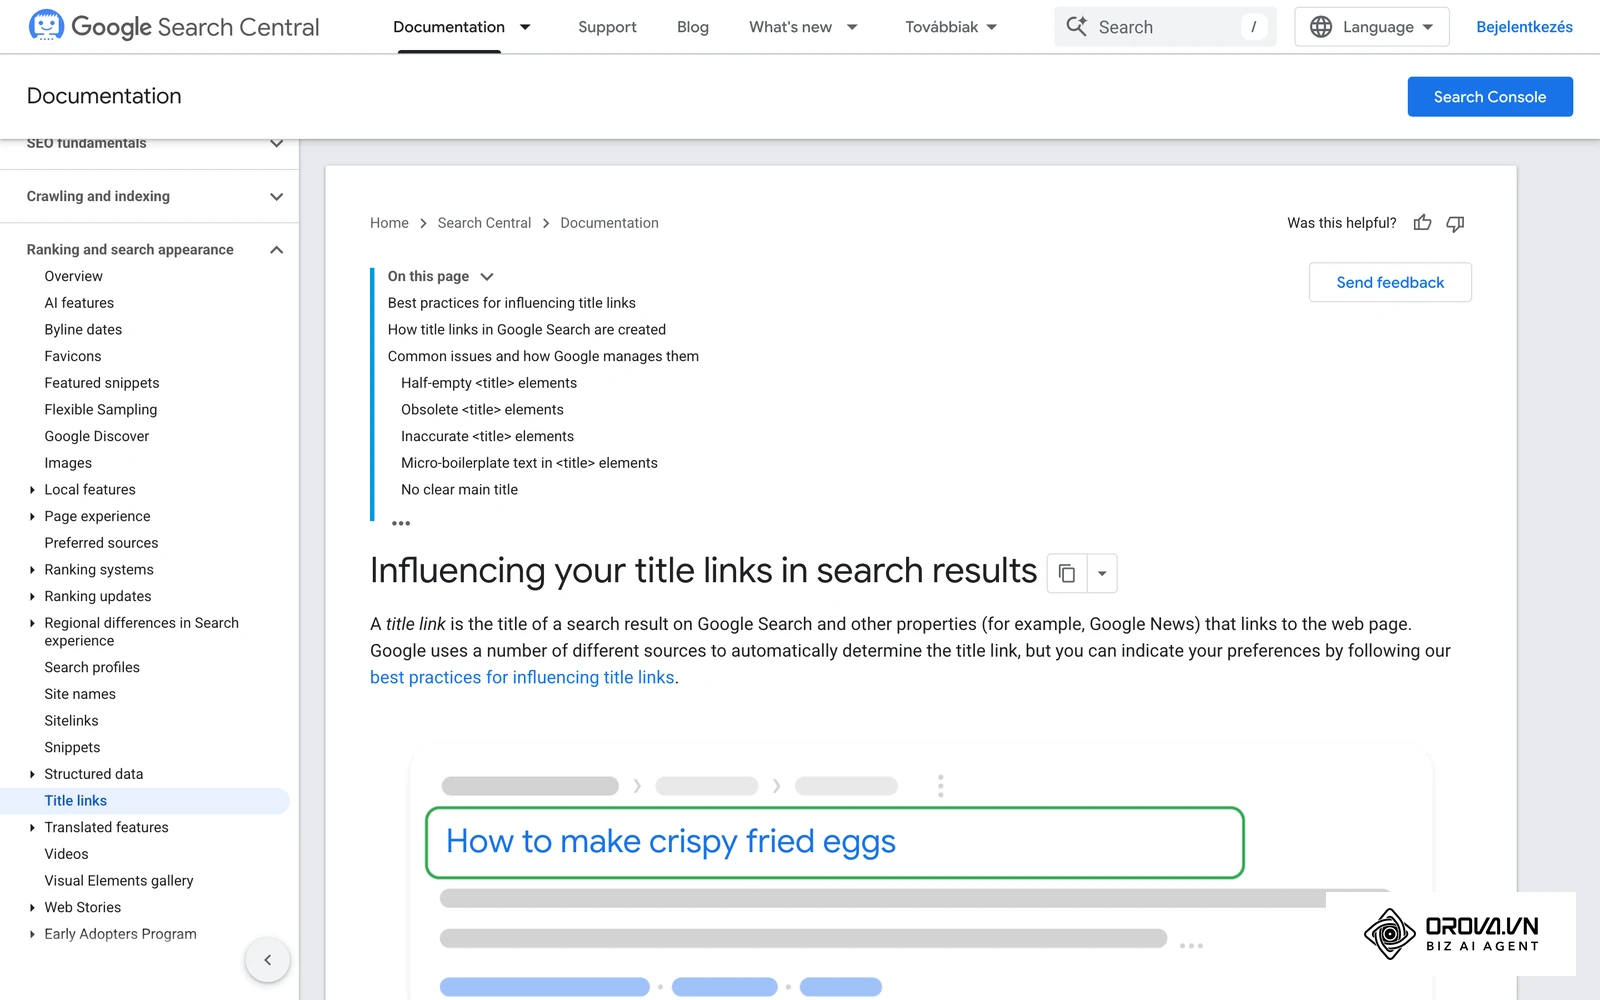Click the thumbs up helpful icon
This screenshot has height=1000, width=1600.
1422,223
